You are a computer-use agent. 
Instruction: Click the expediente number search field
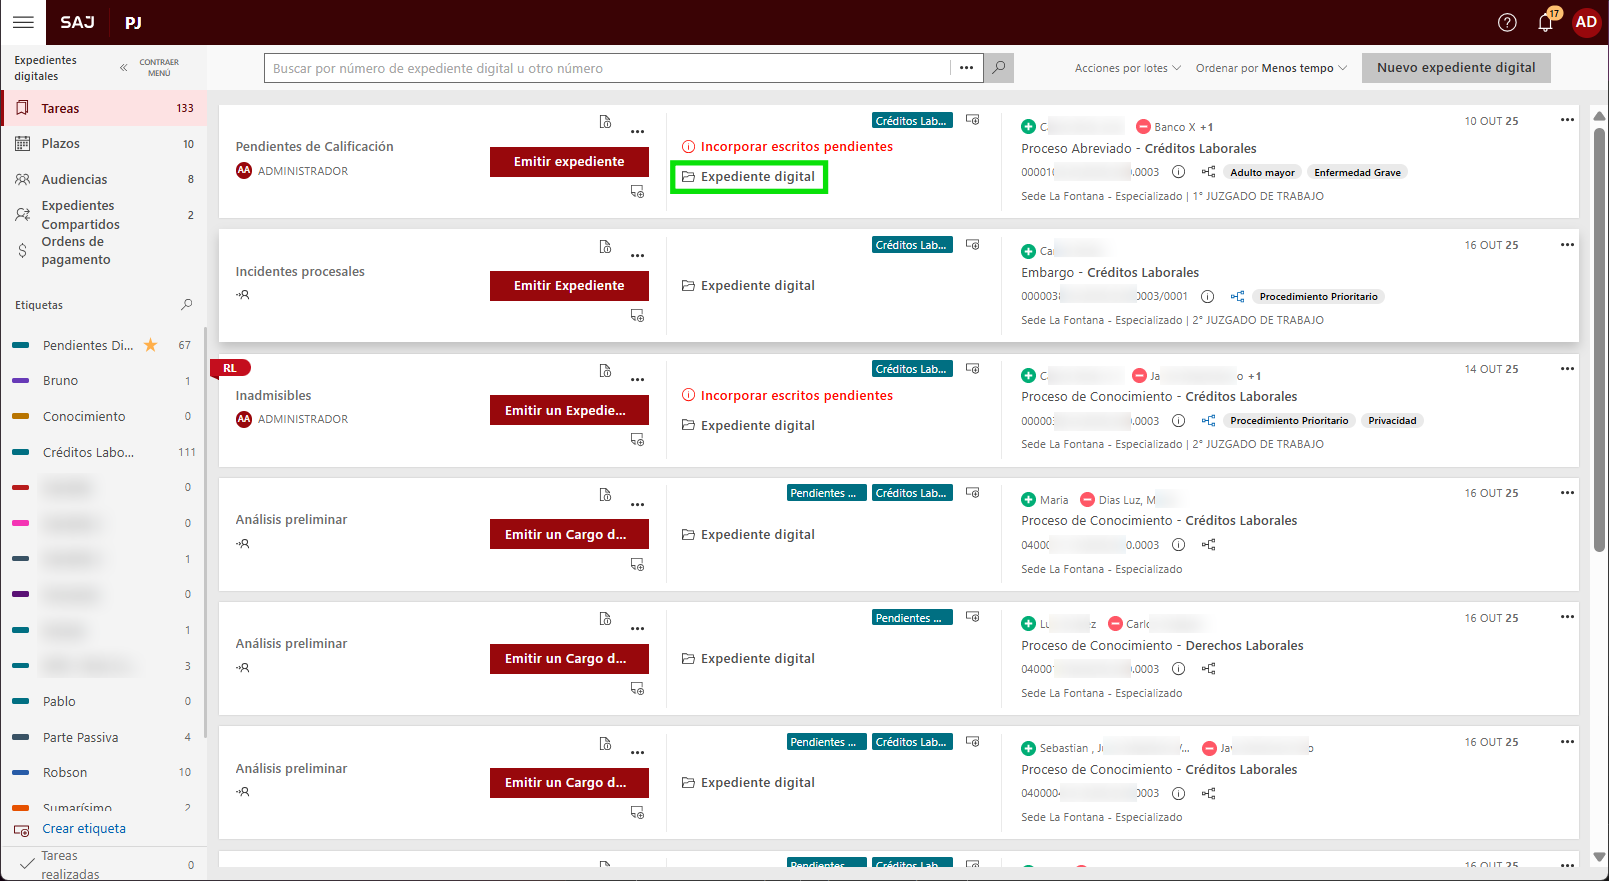click(x=607, y=68)
